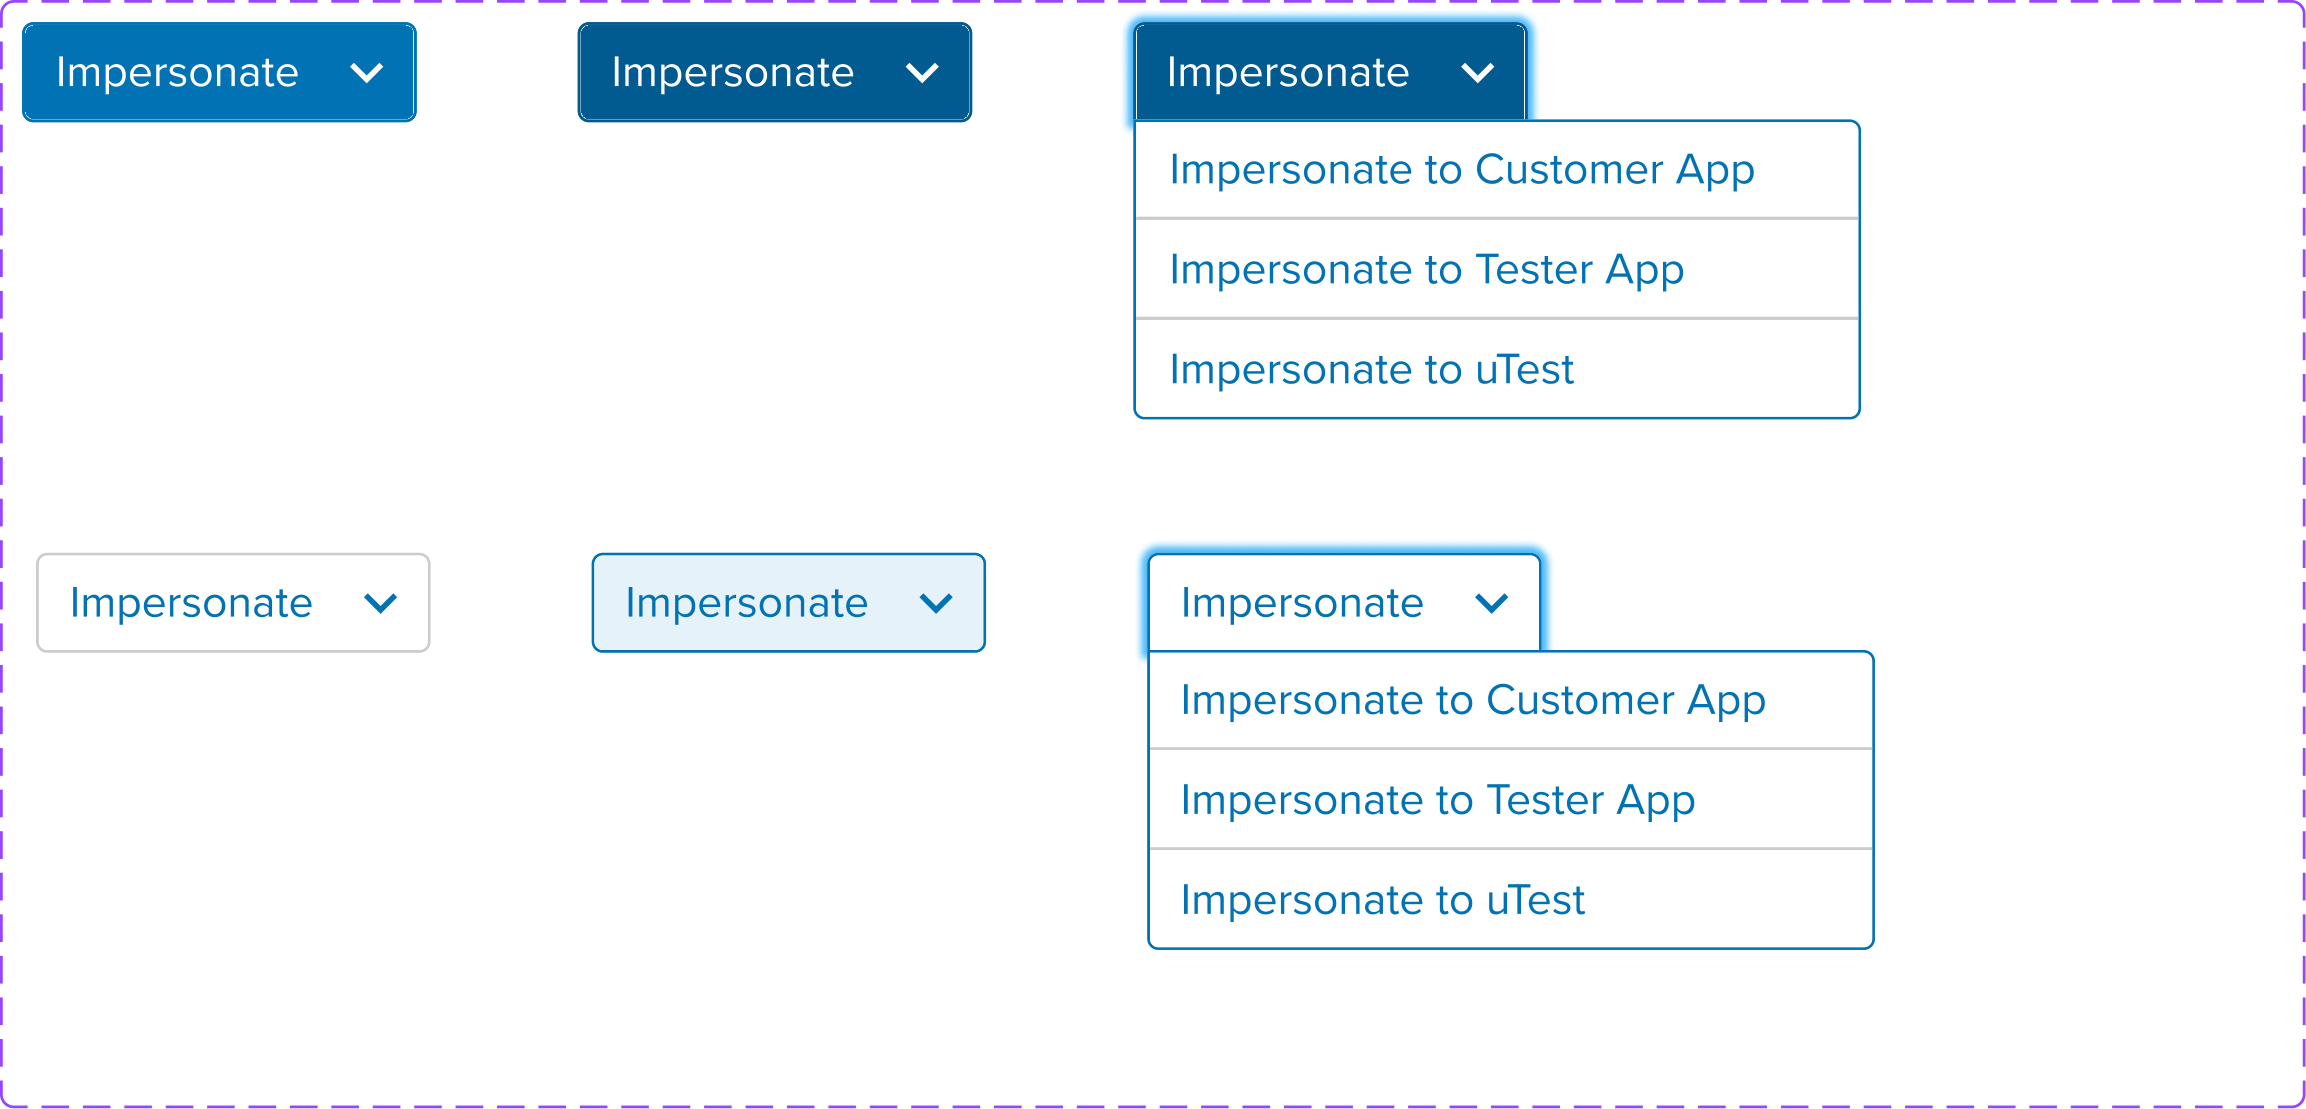Select Impersonate to Tester App in lower menu

tap(1511, 799)
